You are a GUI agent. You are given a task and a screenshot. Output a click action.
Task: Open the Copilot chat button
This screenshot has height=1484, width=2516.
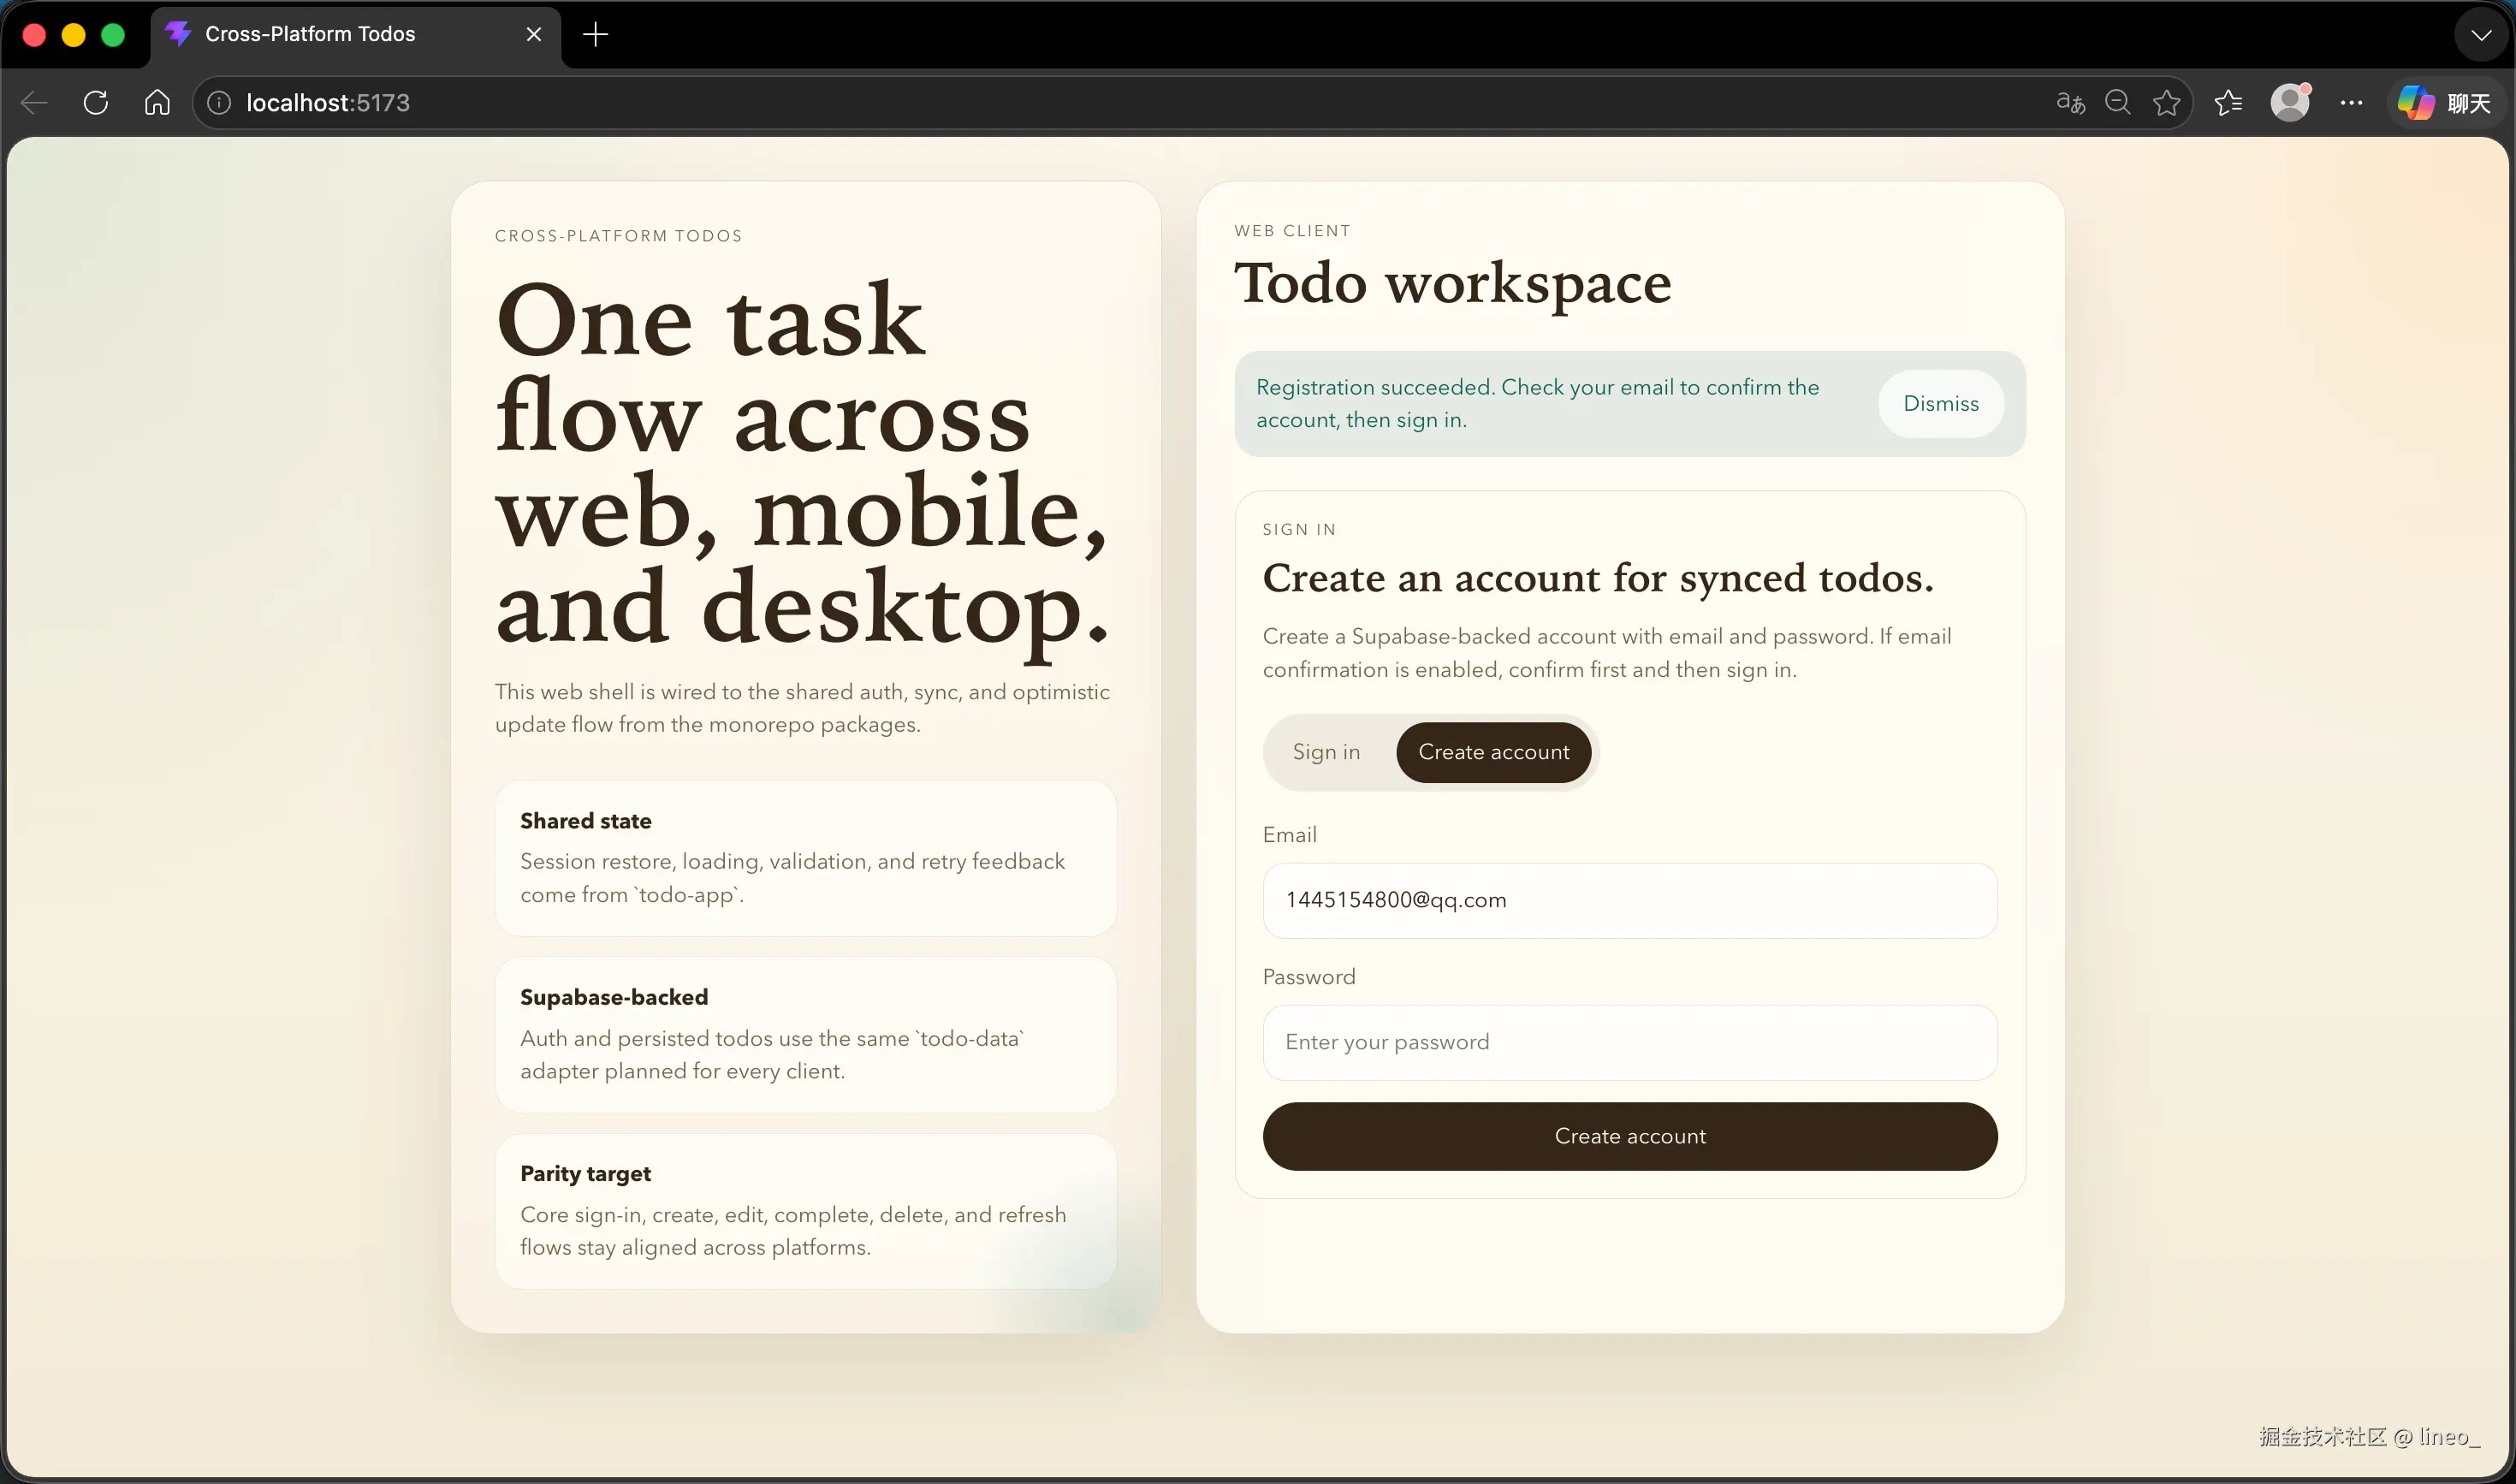(x=2444, y=103)
